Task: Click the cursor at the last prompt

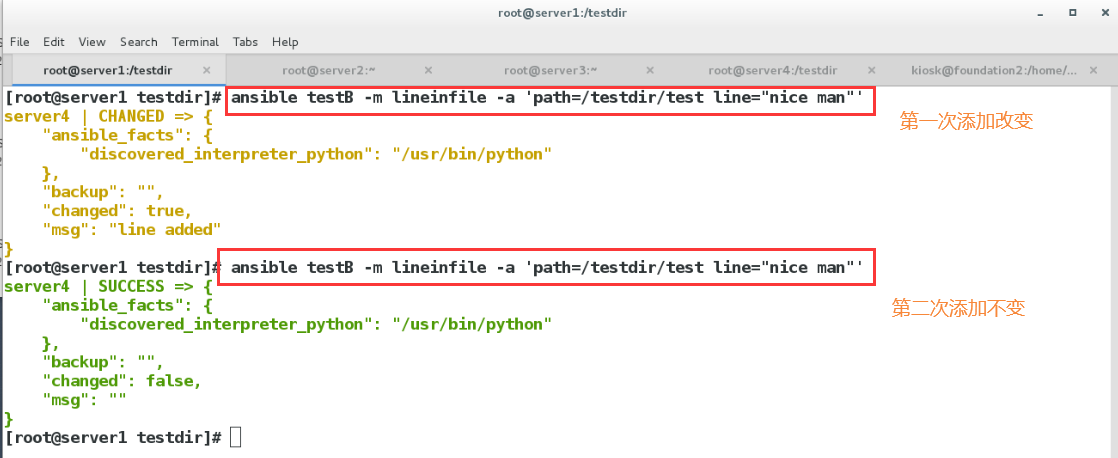Action: point(236,437)
